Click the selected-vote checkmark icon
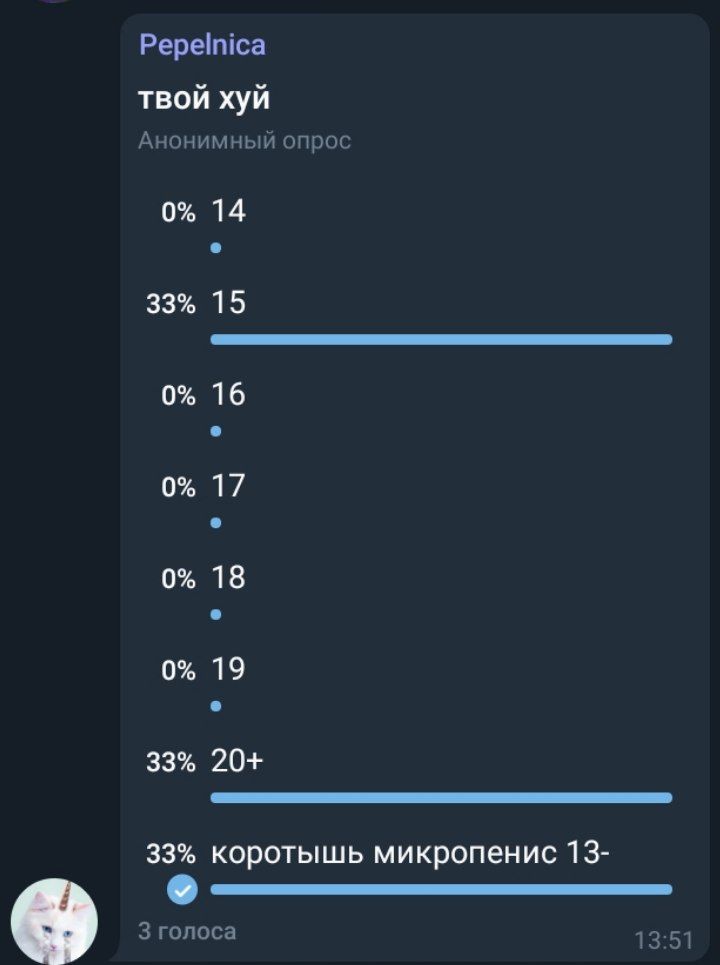 (x=182, y=888)
